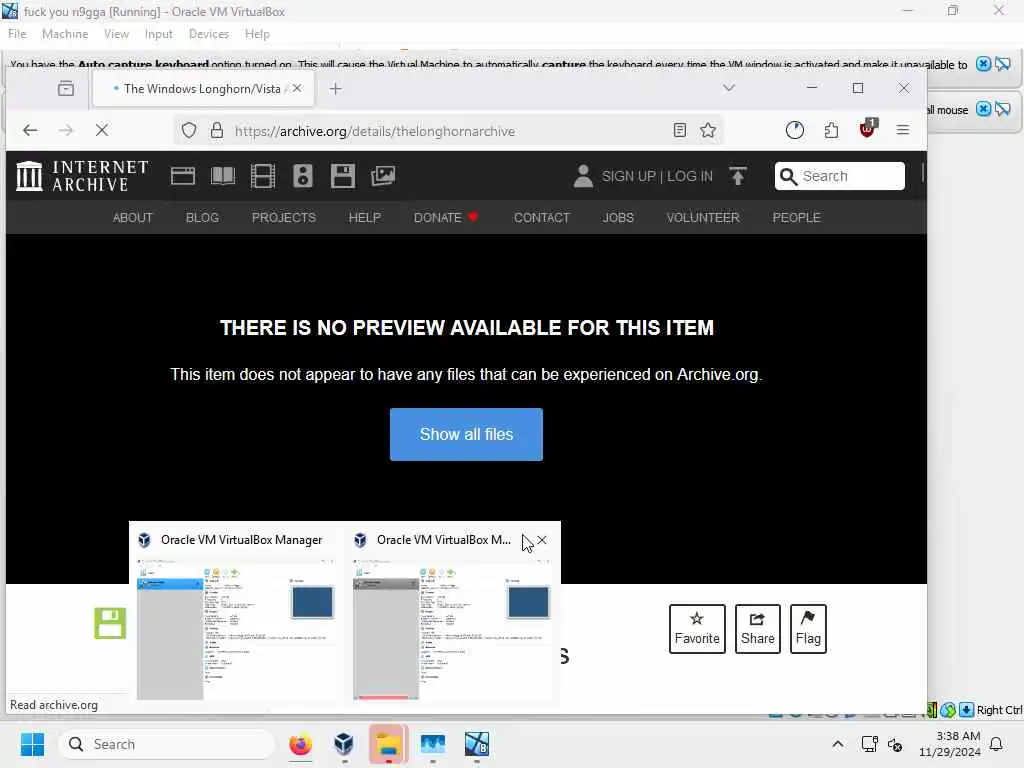
Task: Open the BLOG navigation link
Action: point(202,217)
